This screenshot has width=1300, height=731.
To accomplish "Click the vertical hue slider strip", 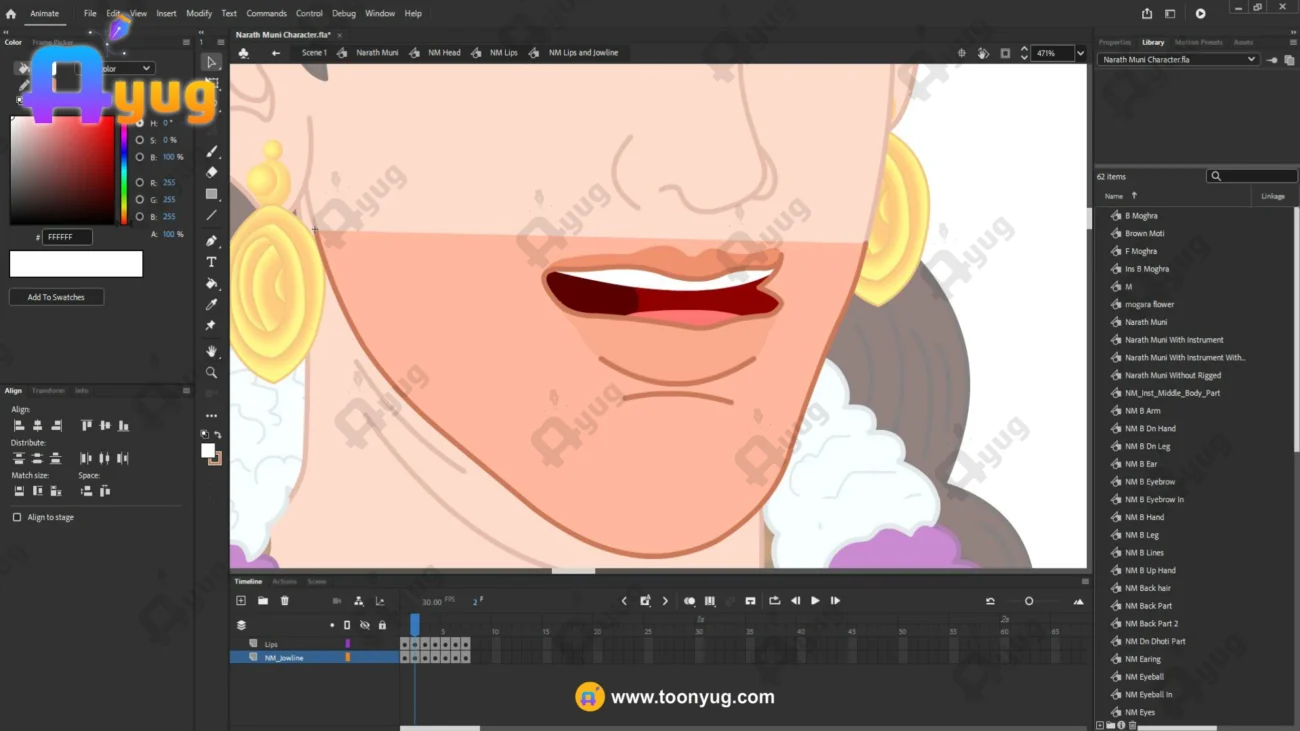I will (x=124, y=170).
